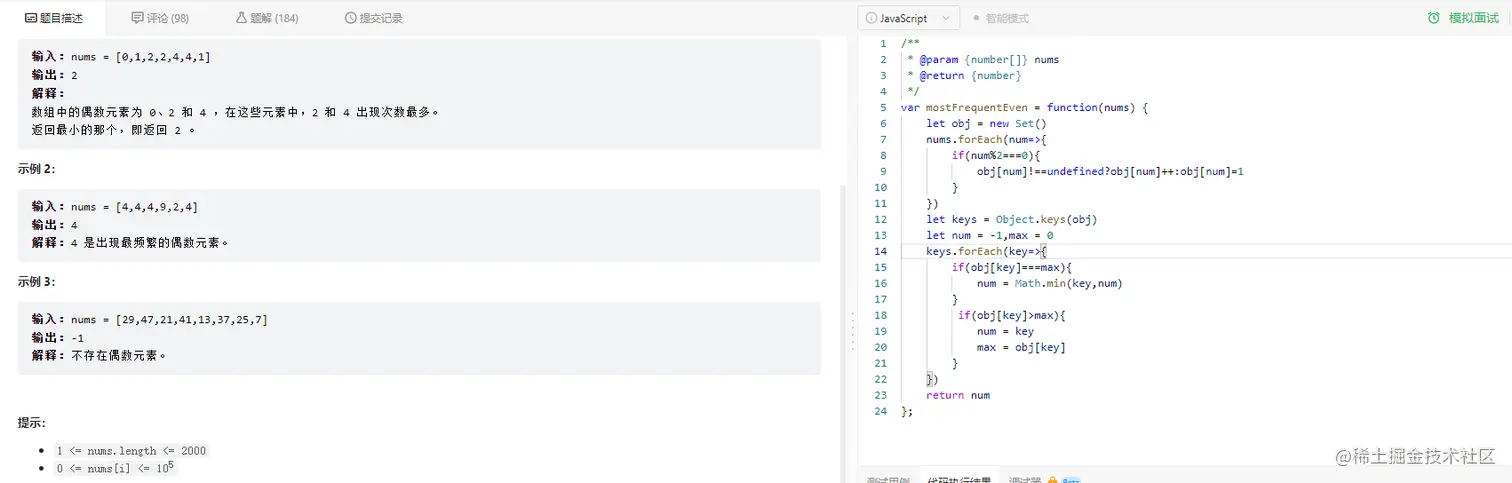
Task: Click the 'nums = [0,1,2,2,4,4,1]' input text
Action: click(x=141, y=57)
